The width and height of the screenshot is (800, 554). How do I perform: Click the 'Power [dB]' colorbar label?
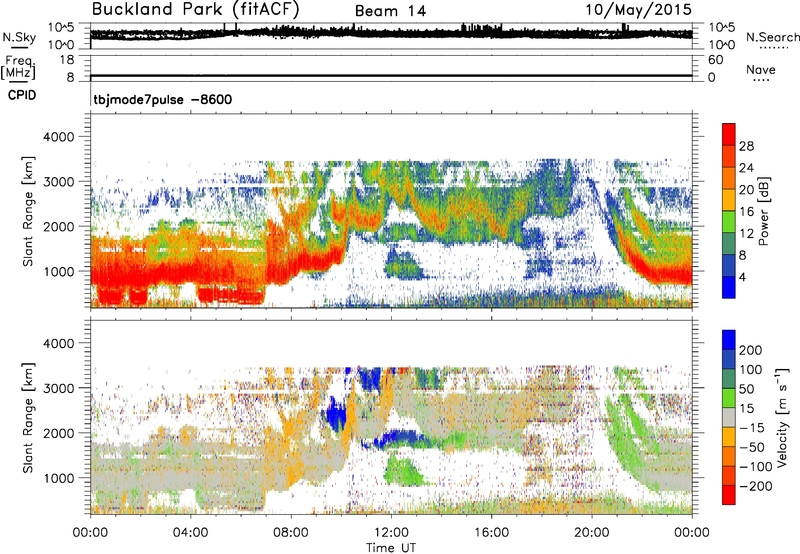click(763, 211)
